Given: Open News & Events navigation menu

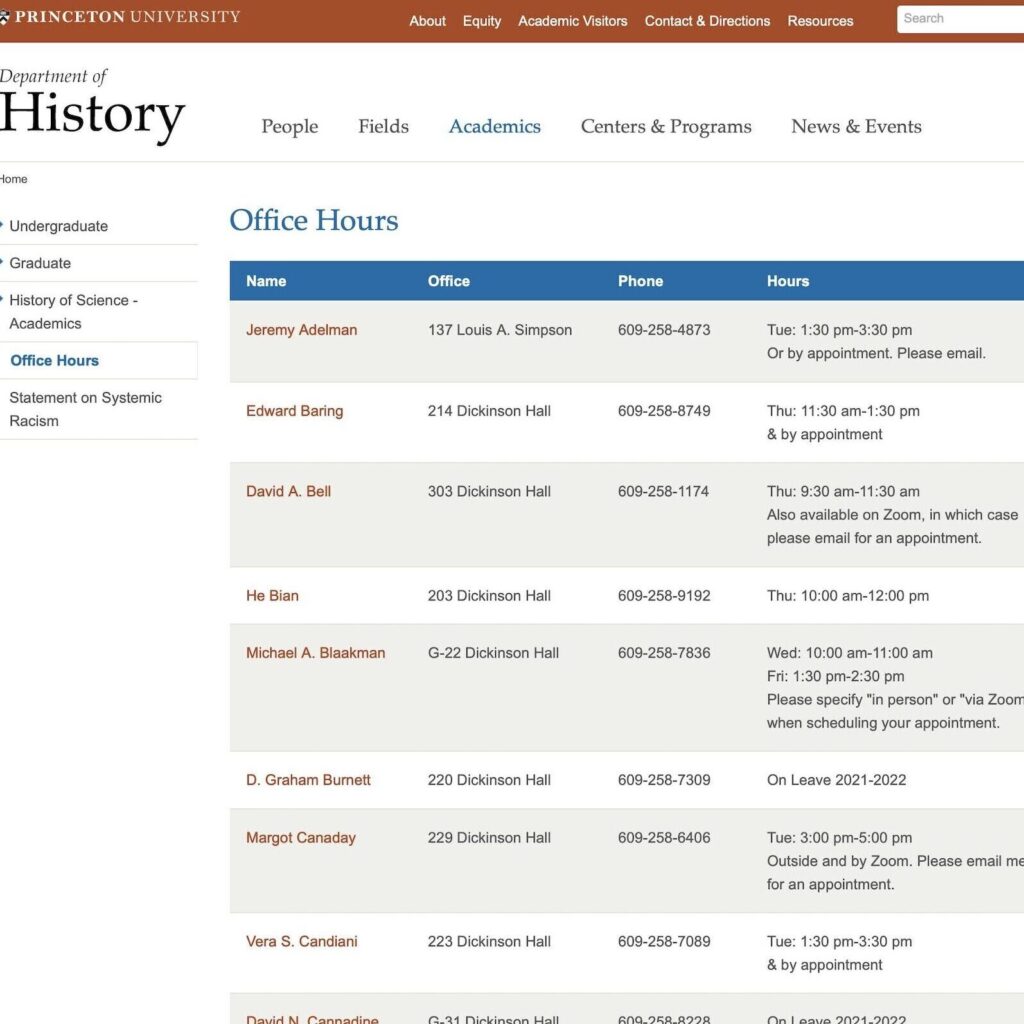Looking at the screenshot, I should pos(856,126).
